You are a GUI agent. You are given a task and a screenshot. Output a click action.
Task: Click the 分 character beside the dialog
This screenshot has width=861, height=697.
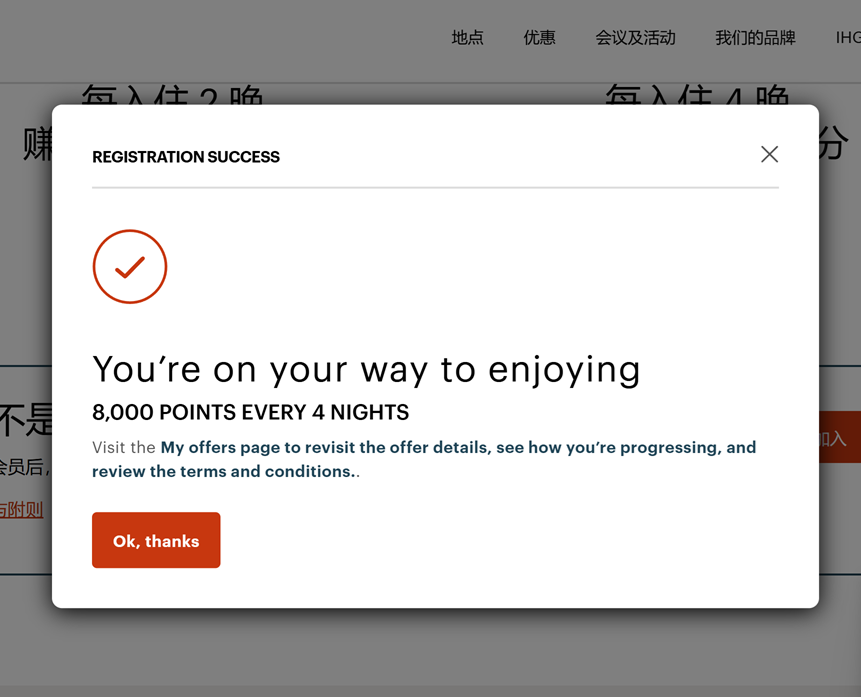tap(834, 143)
